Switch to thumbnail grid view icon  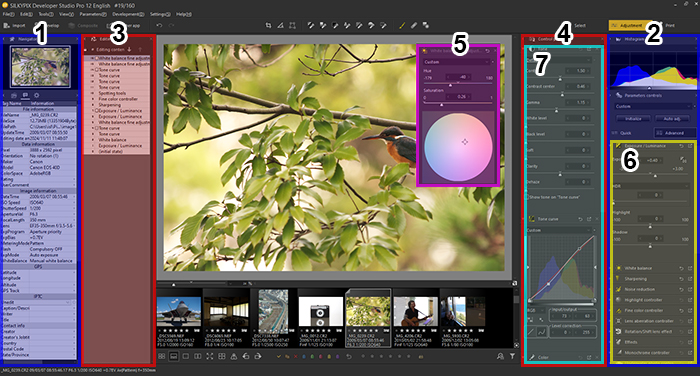(161, 356)
